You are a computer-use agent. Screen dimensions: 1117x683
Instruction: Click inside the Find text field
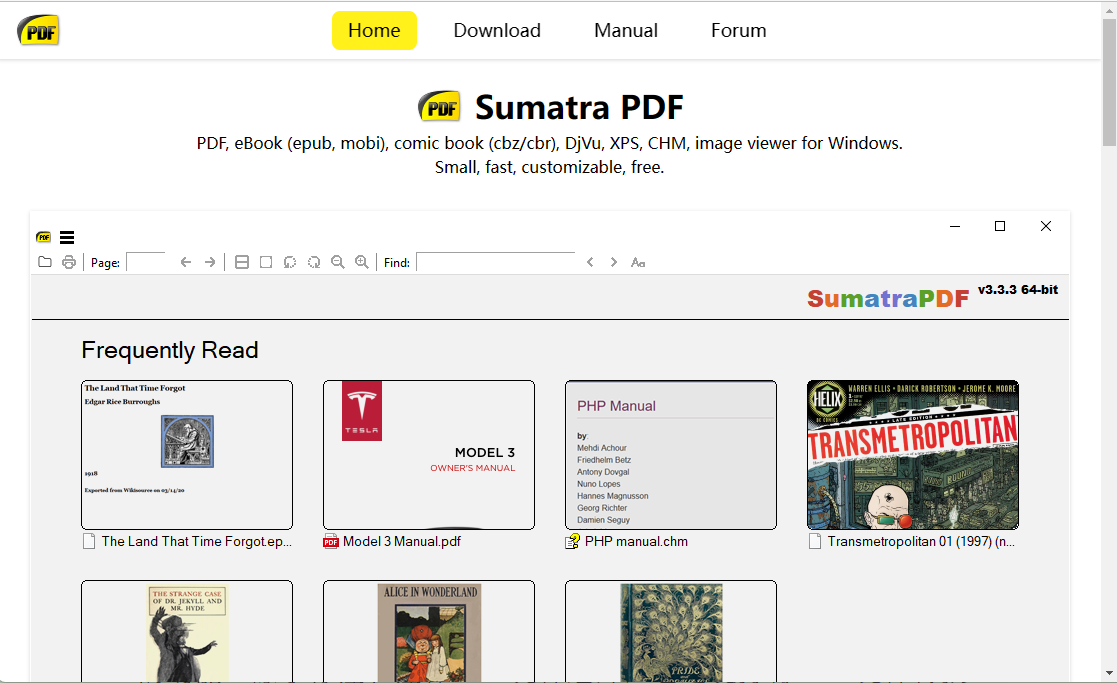pos(496,262)
